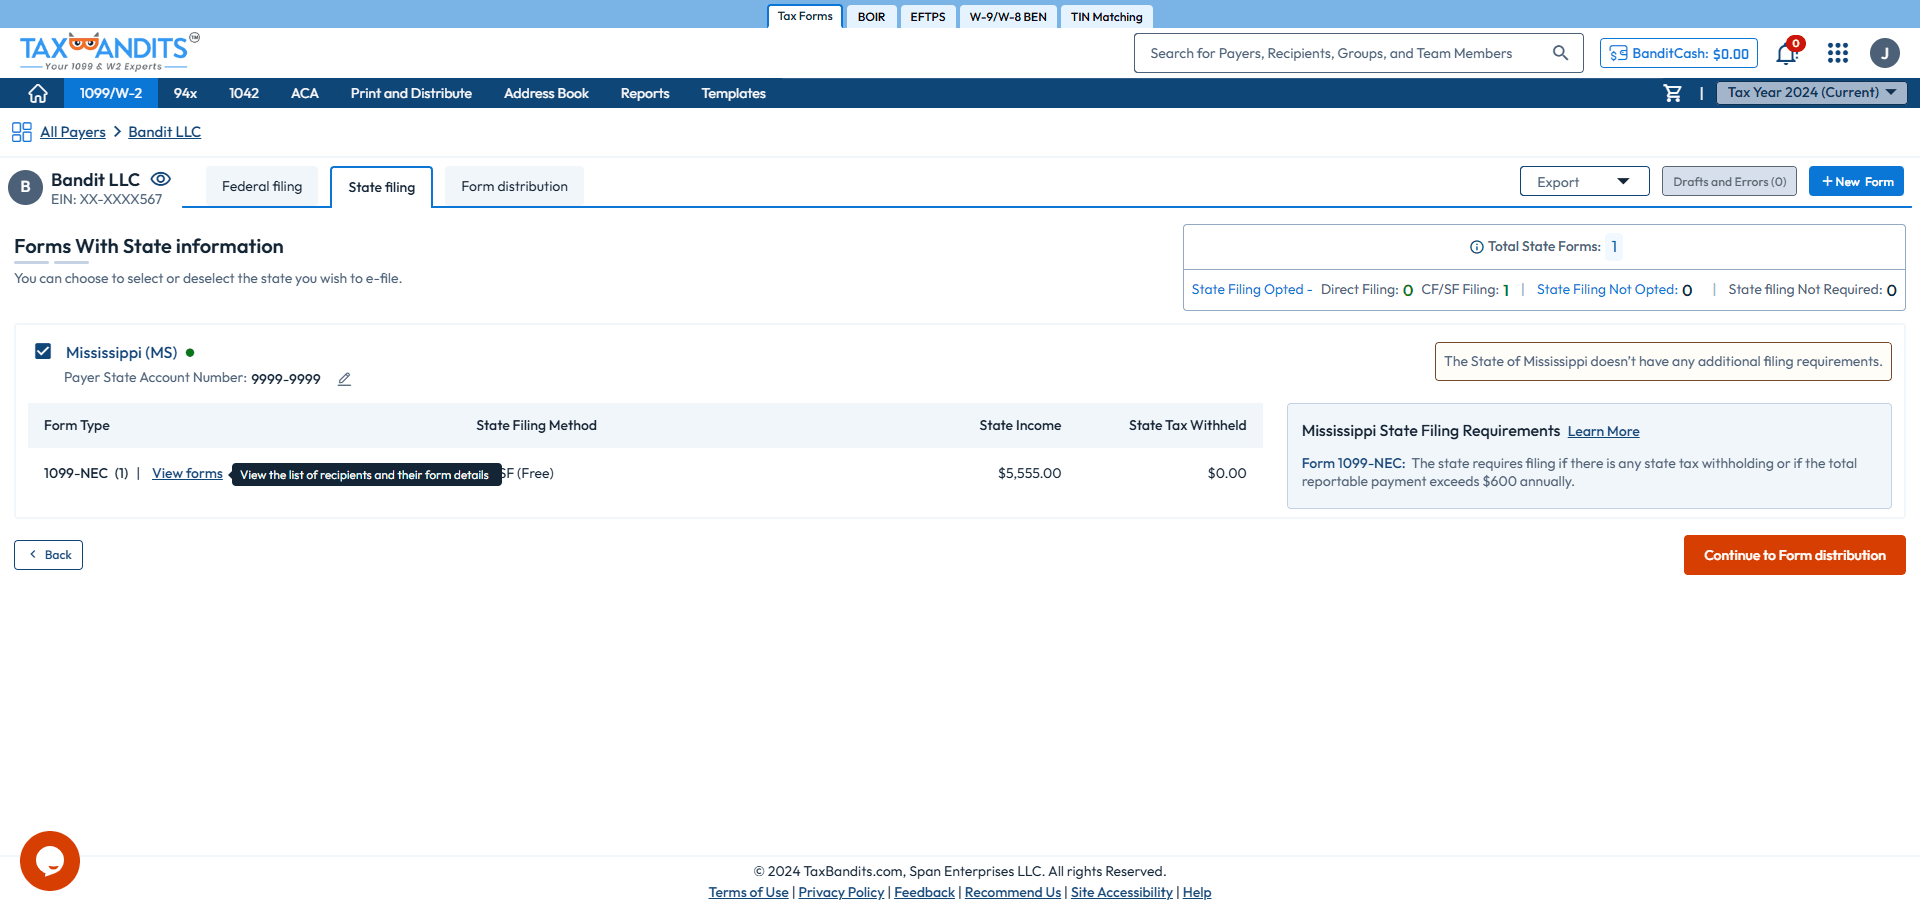The width and height of the screenshot is (1920, 911).
Task: Click the Total State Forms info icon
Action: tap(1476, 247)
